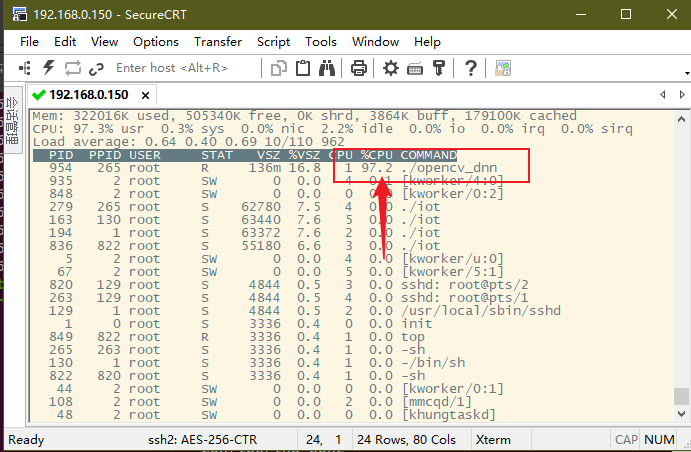Screen dimensions: 691x452
Task: Click the Paste clipboard icon
Action: pos(303,68)
